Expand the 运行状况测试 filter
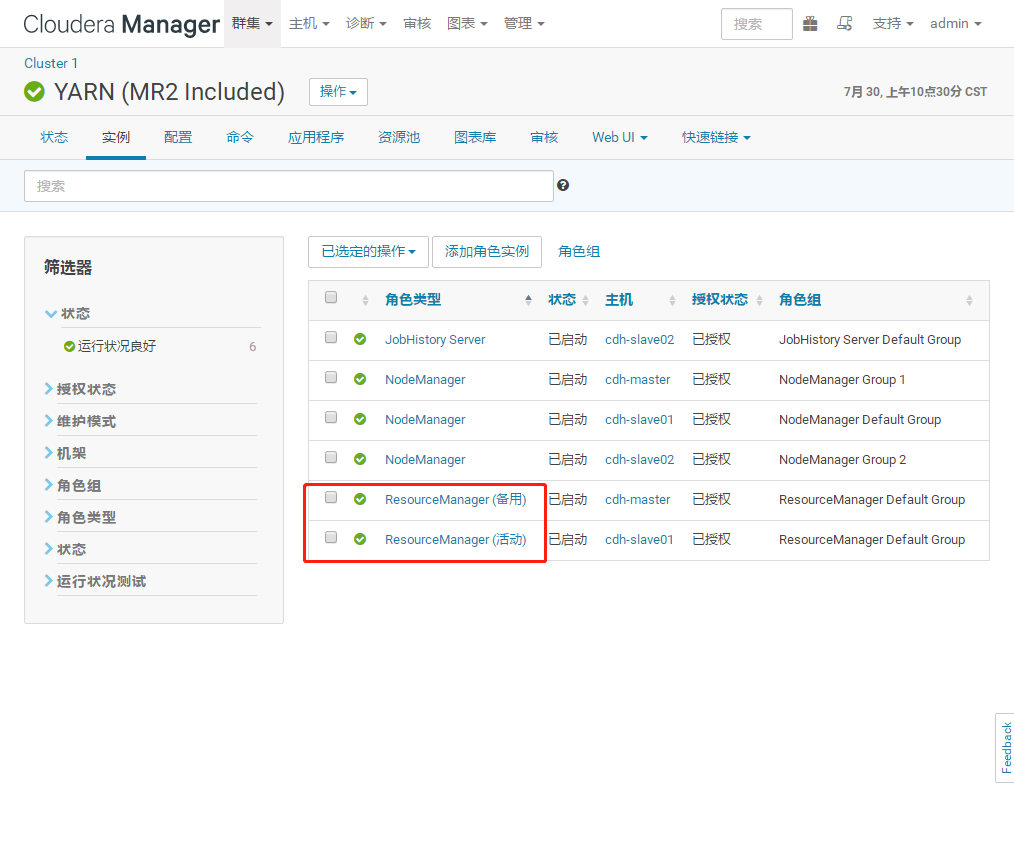1014x860 pixels. pos(95,581)
